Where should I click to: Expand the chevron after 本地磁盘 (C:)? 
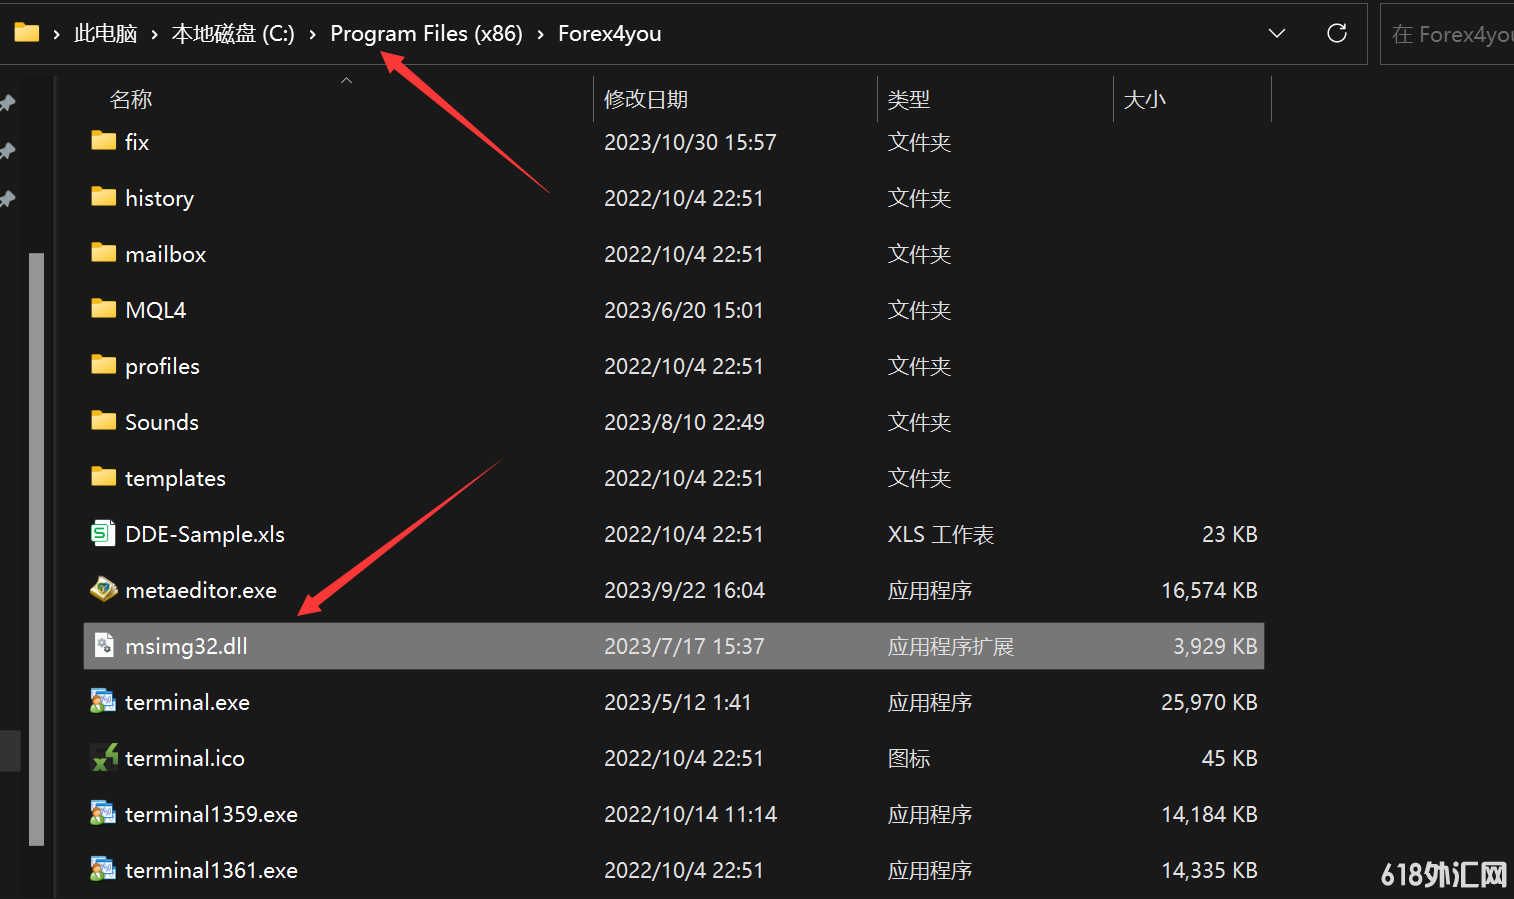pos(312,34)
